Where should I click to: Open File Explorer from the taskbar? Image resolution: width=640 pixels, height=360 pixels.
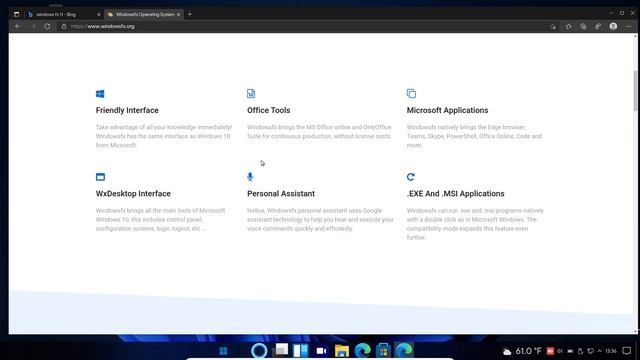[x=342, y=351]
